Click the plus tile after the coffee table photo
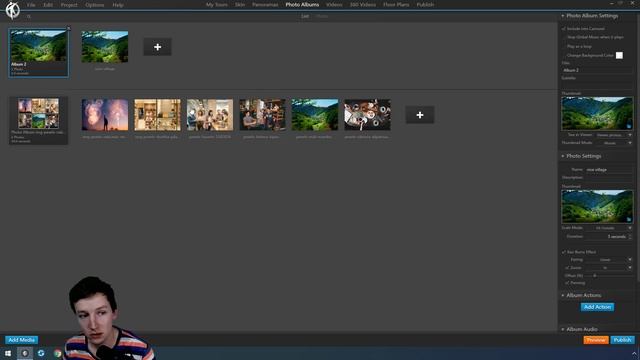The image size is (640, 360). (420, 115)
